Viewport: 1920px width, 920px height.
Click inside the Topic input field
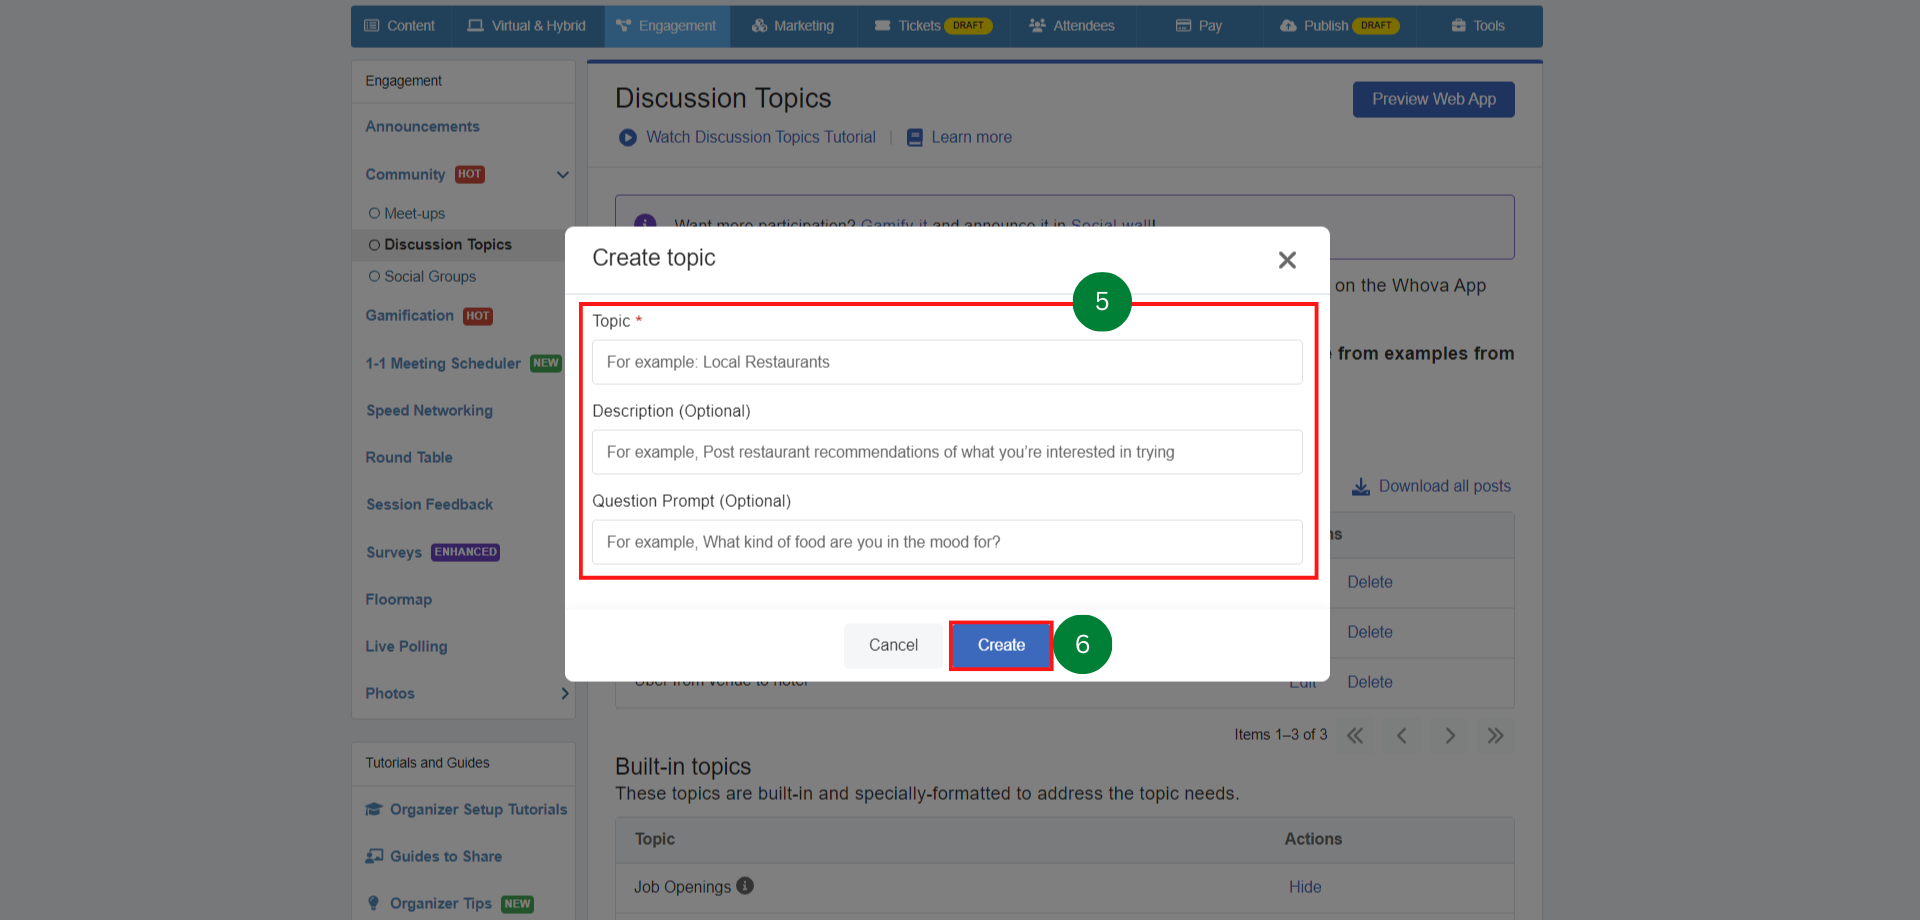point(946,362)
